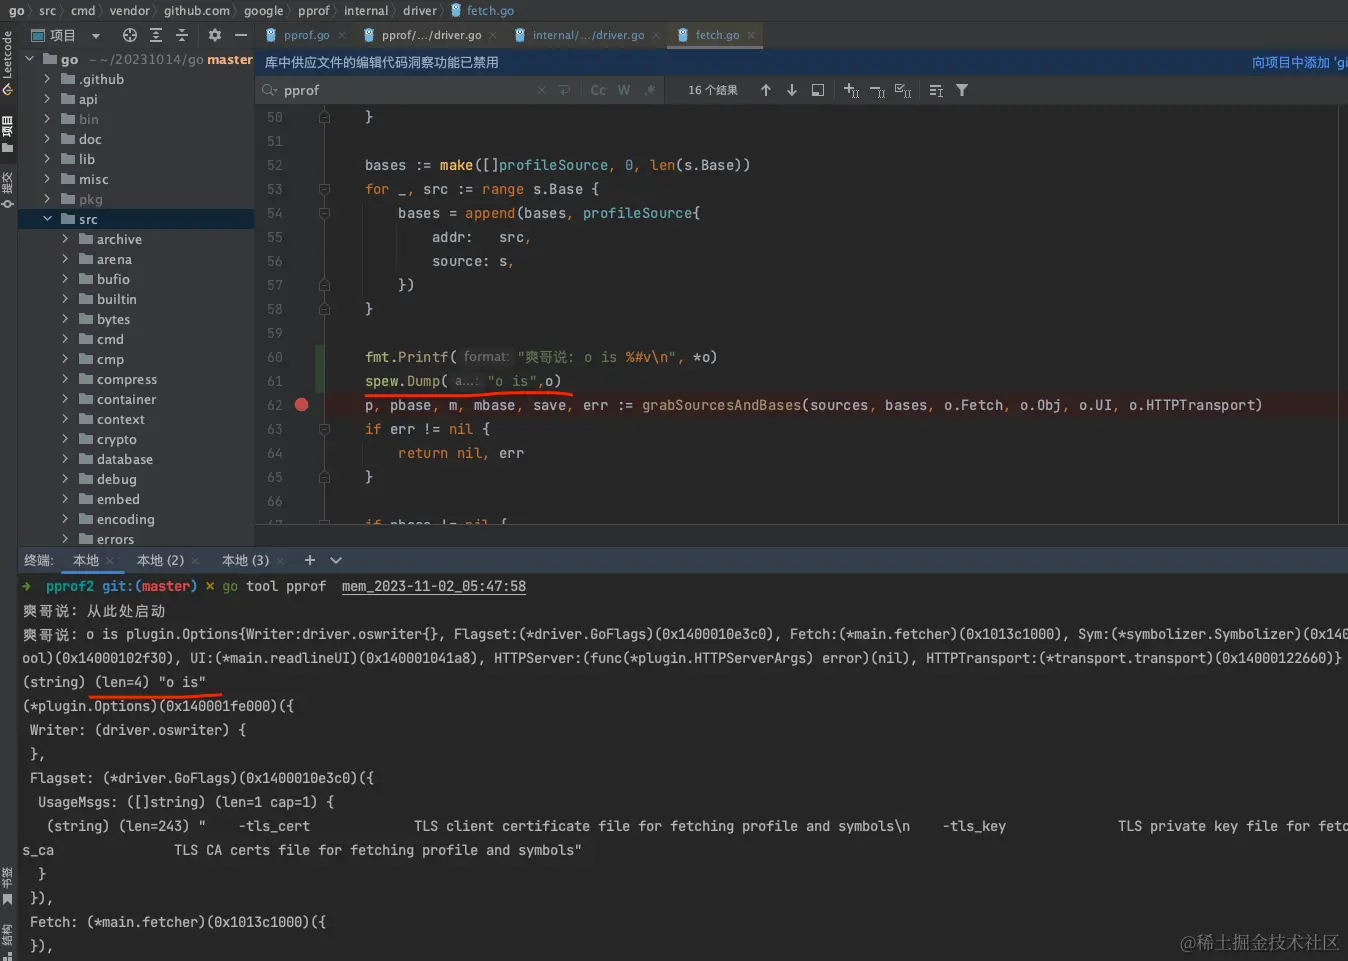Screen dimensions: 1348x961
Task: Select the builtin folder in tree
Action: 116,299
